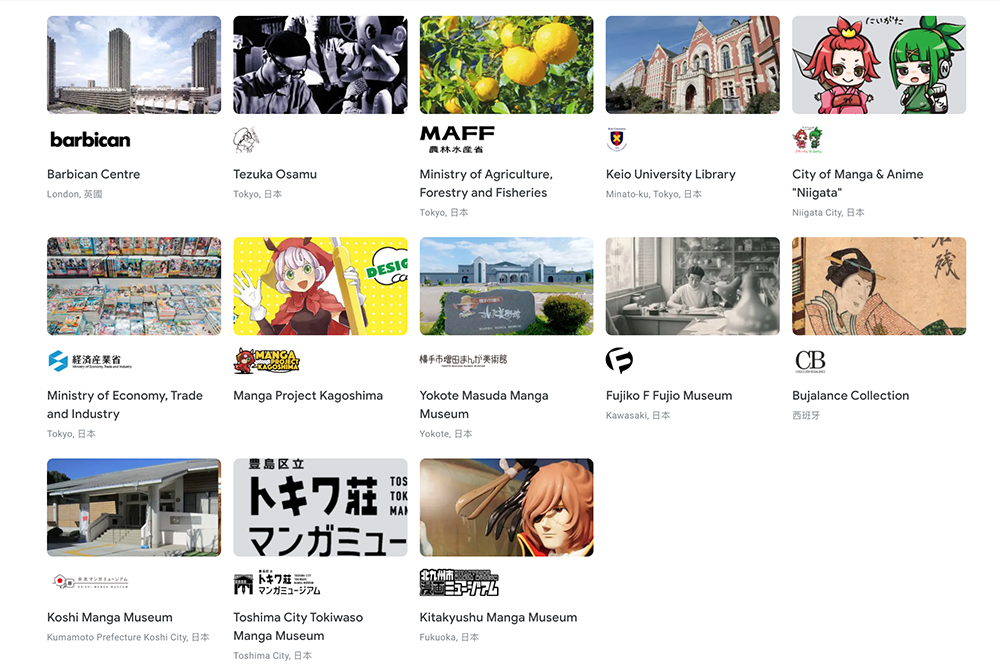Click the "西班牙" location text
The image size is (1000, 669).
click(x=806, y=415)
